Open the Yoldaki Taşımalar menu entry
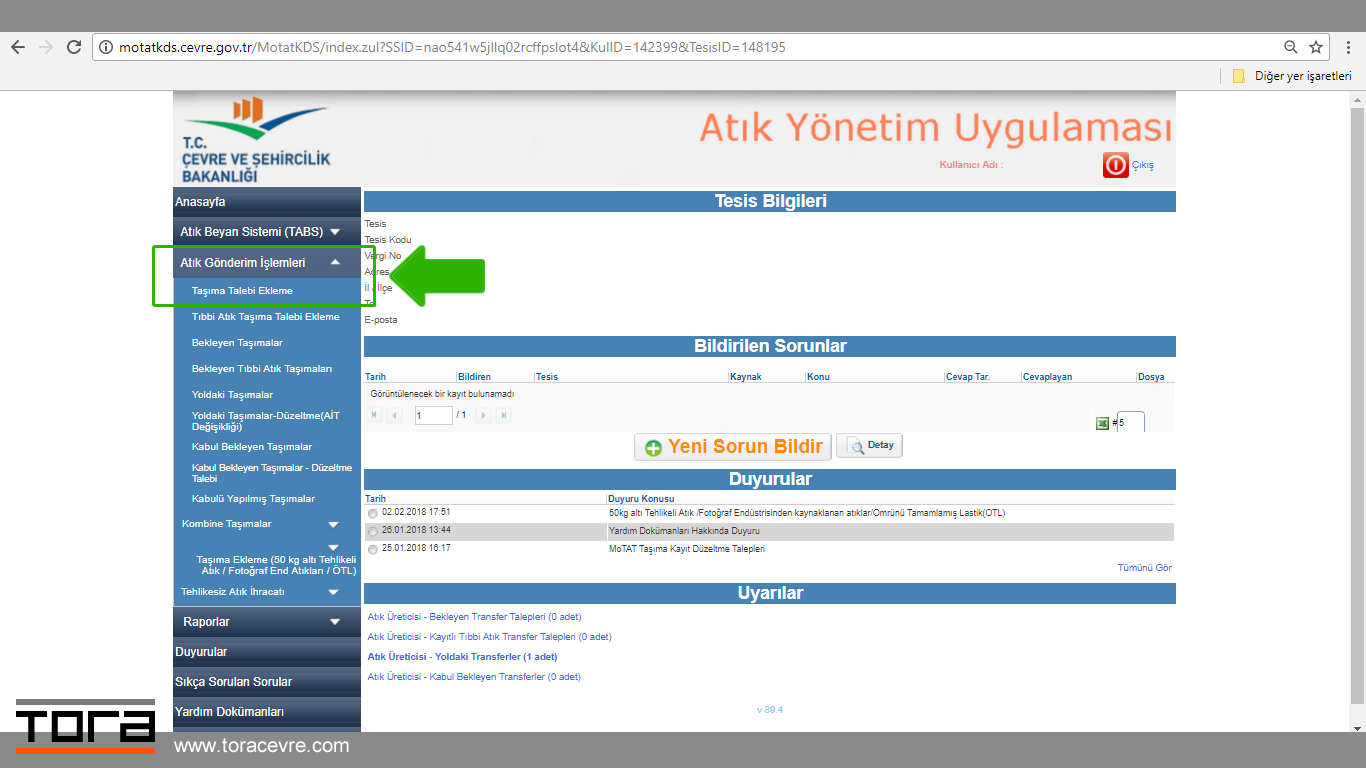Viewport: 1366px width, 768px height. [x=232, y=395]
